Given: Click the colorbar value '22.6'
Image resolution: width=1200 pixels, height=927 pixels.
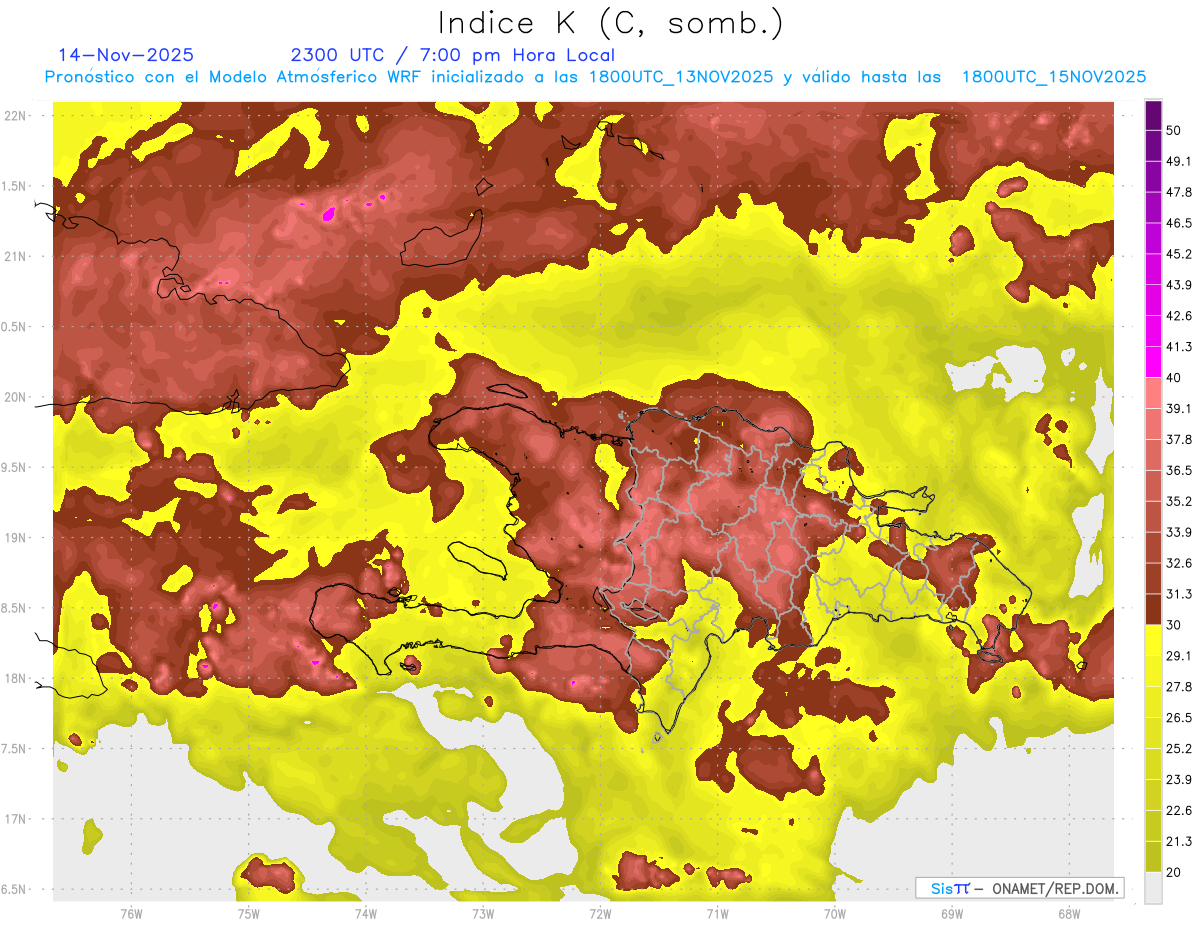Looking at the screenshot, I should pyautogui.click(x=1178, y=811).
